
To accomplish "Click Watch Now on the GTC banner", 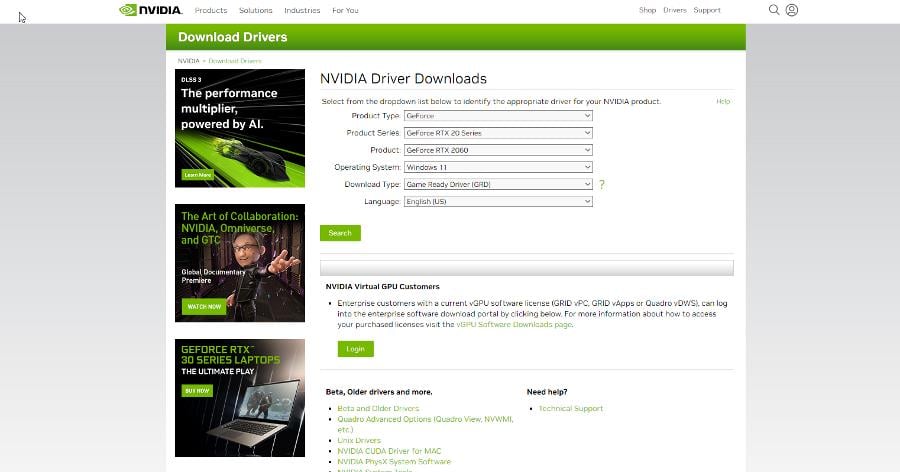I will click(204, 307).
